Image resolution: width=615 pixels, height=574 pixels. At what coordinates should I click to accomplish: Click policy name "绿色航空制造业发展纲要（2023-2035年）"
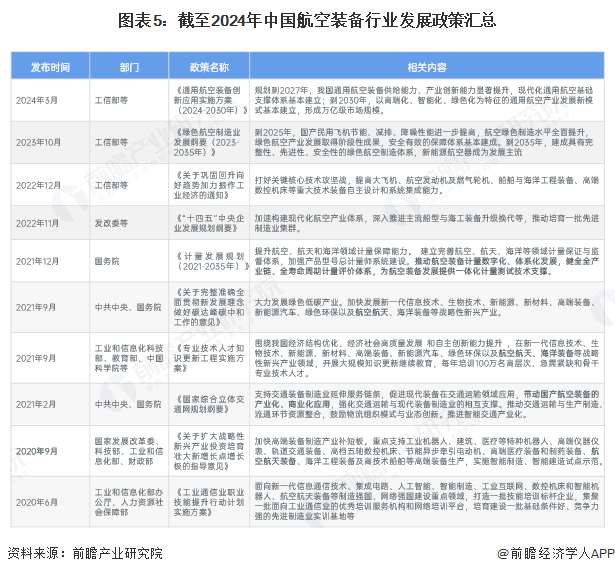coord(207,142)
